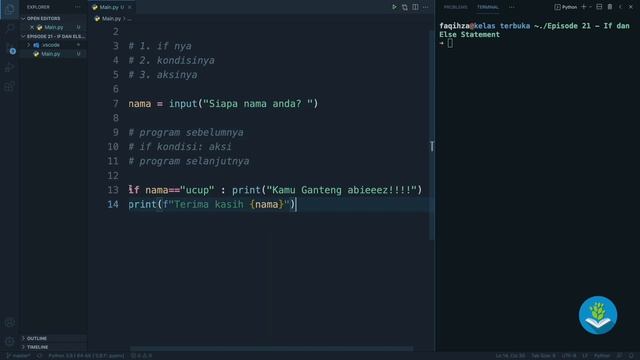Open the Accounts icon in activity bar
This screenshot has height=360, width=640.
10,322
